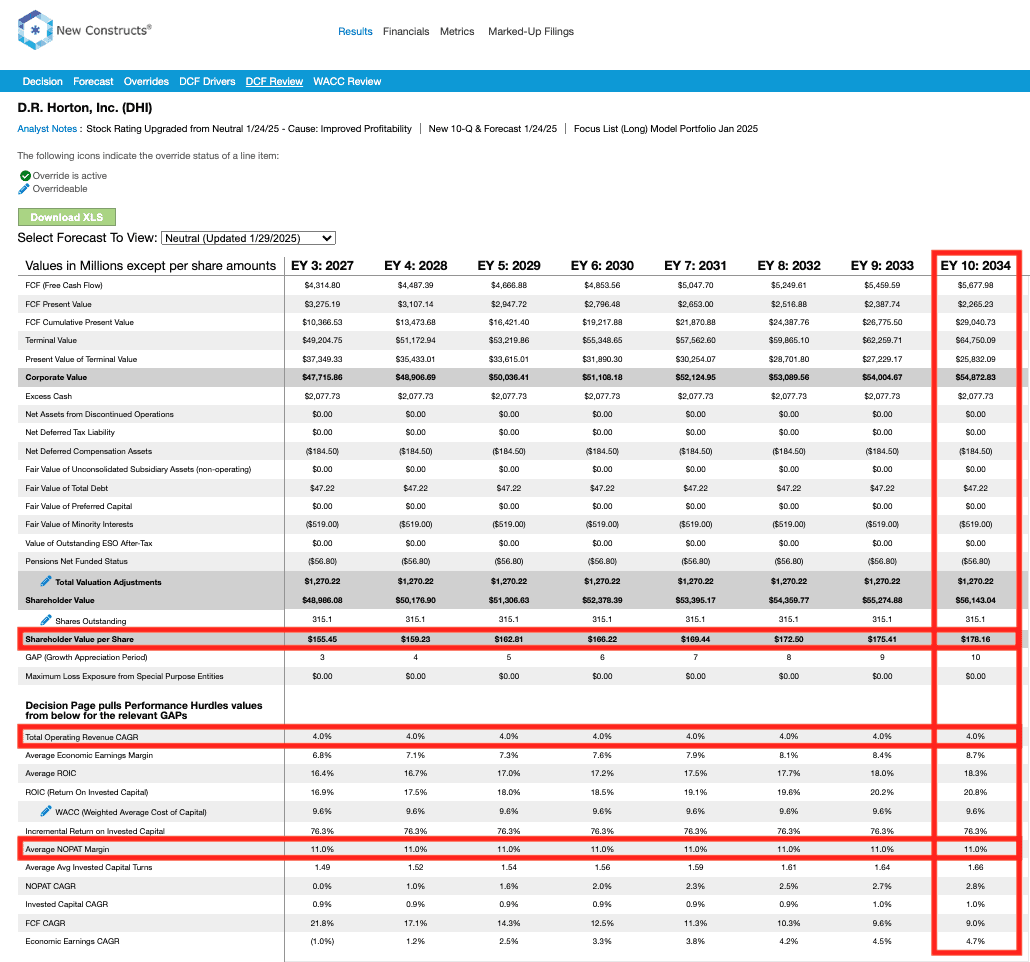The height and width of the screenshot is (962, 1030).
Task: Open the DCF Drivers page
Action: [x=207, y=81]
